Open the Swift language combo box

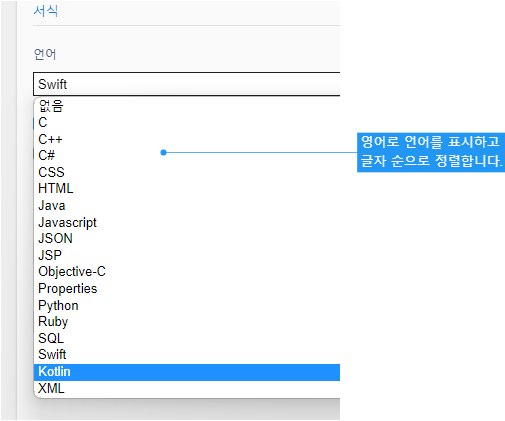tap(187, 84)
